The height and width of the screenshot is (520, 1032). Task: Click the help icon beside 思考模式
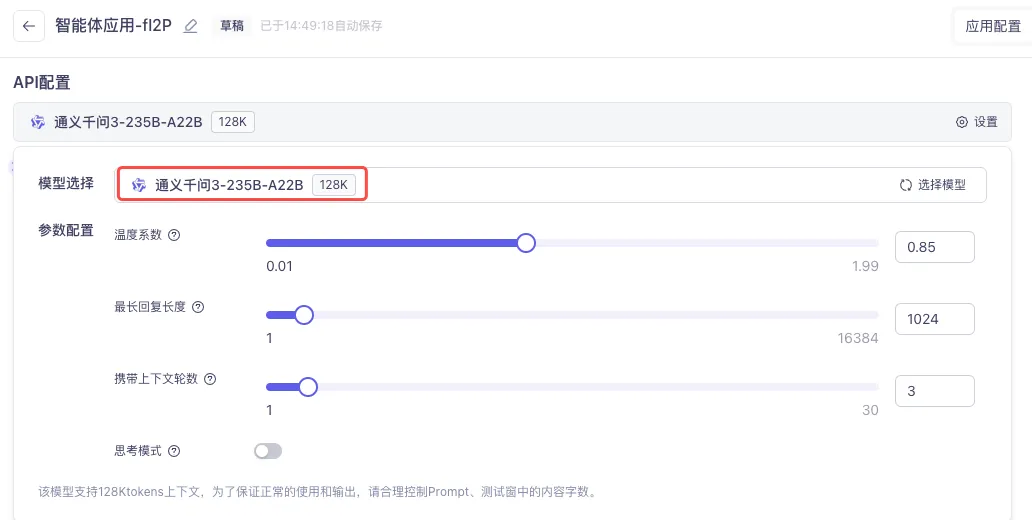[174, 451]
